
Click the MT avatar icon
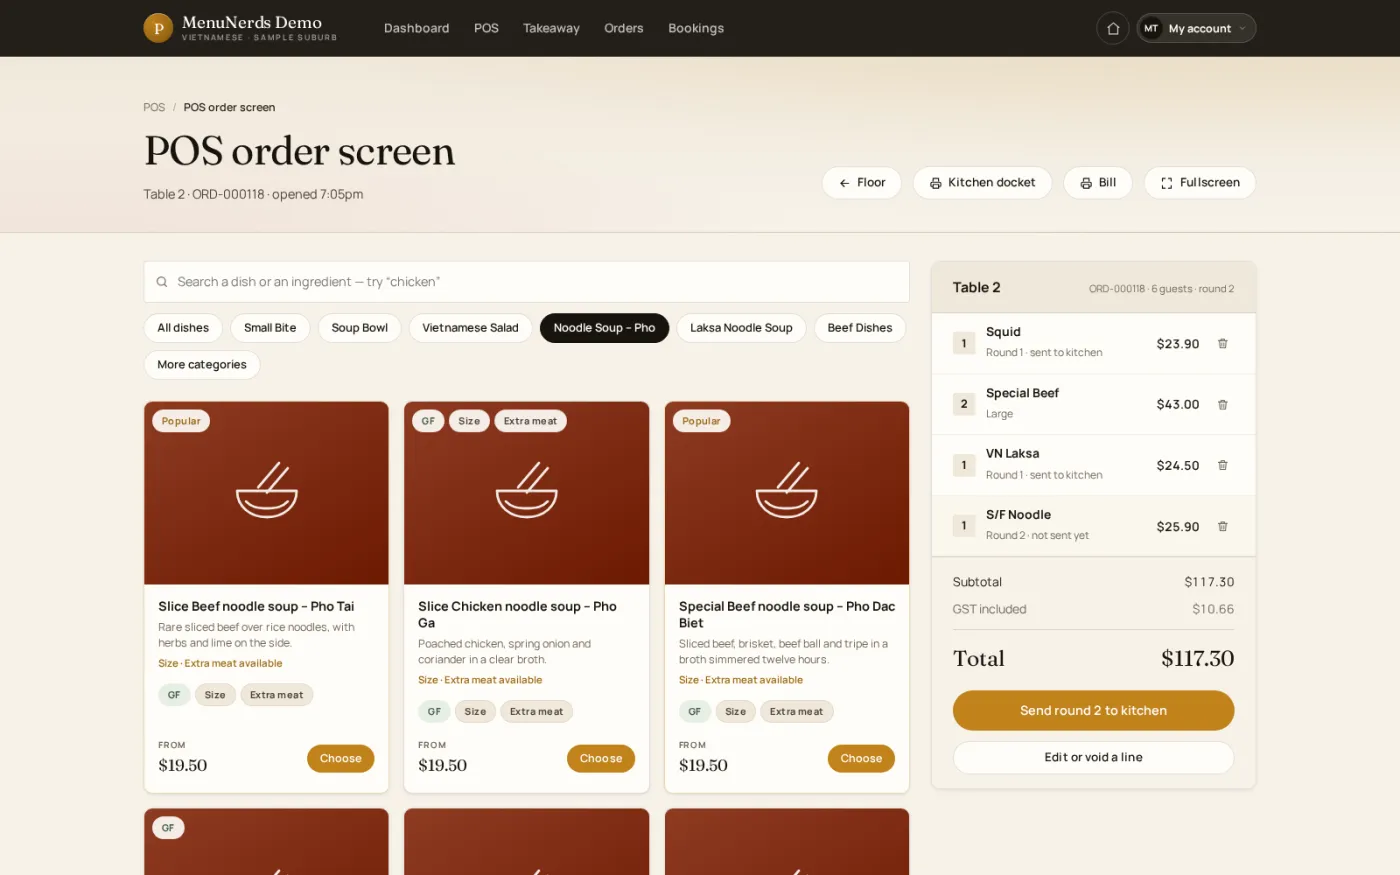point(1151,28)
